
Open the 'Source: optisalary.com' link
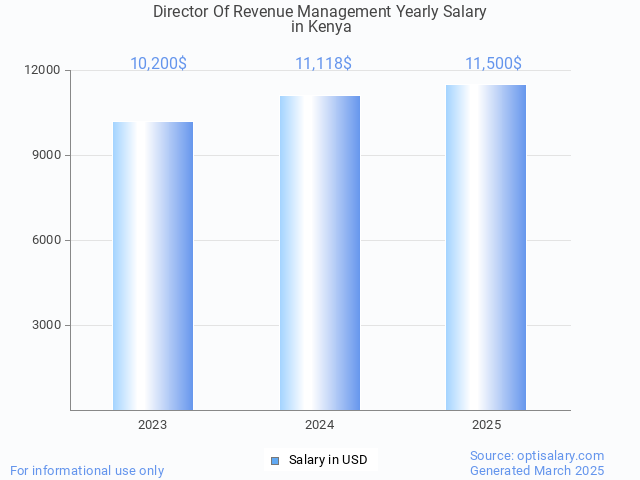[x=537, y=455]
